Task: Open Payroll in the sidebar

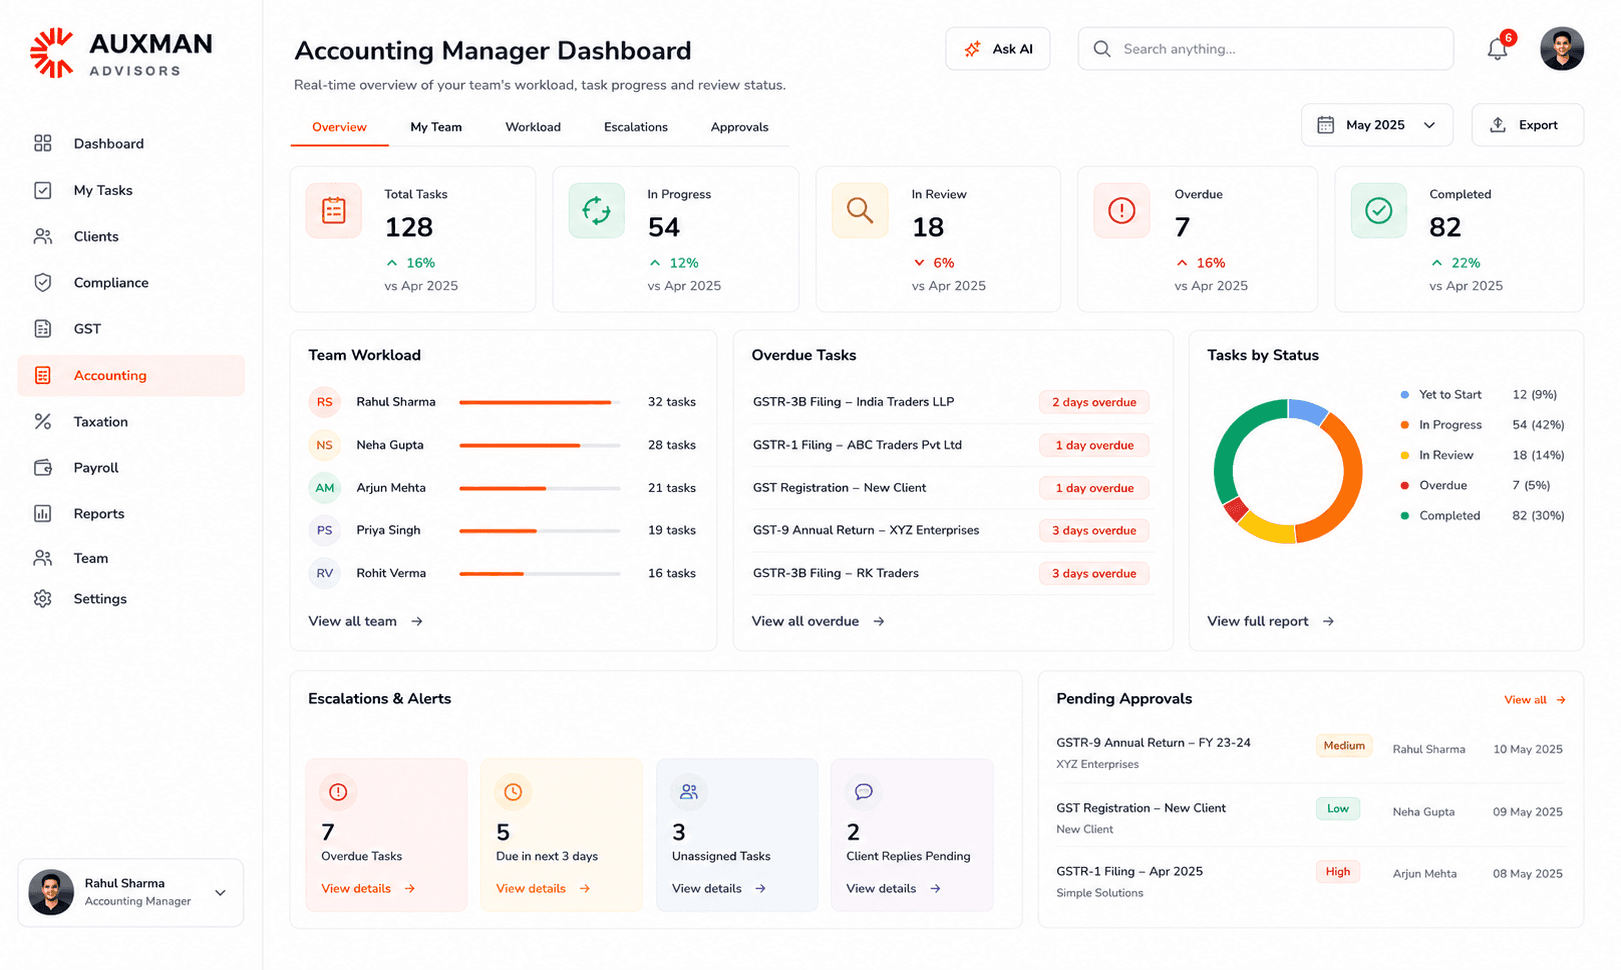Action: [131, 468]
